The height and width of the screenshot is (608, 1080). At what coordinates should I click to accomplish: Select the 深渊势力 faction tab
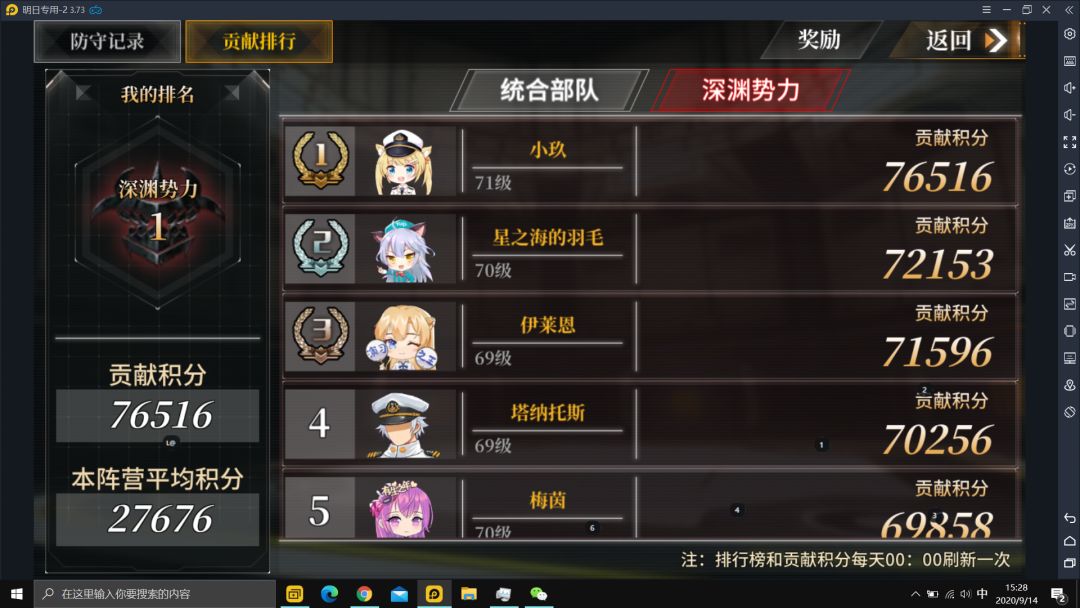[750, 90]
